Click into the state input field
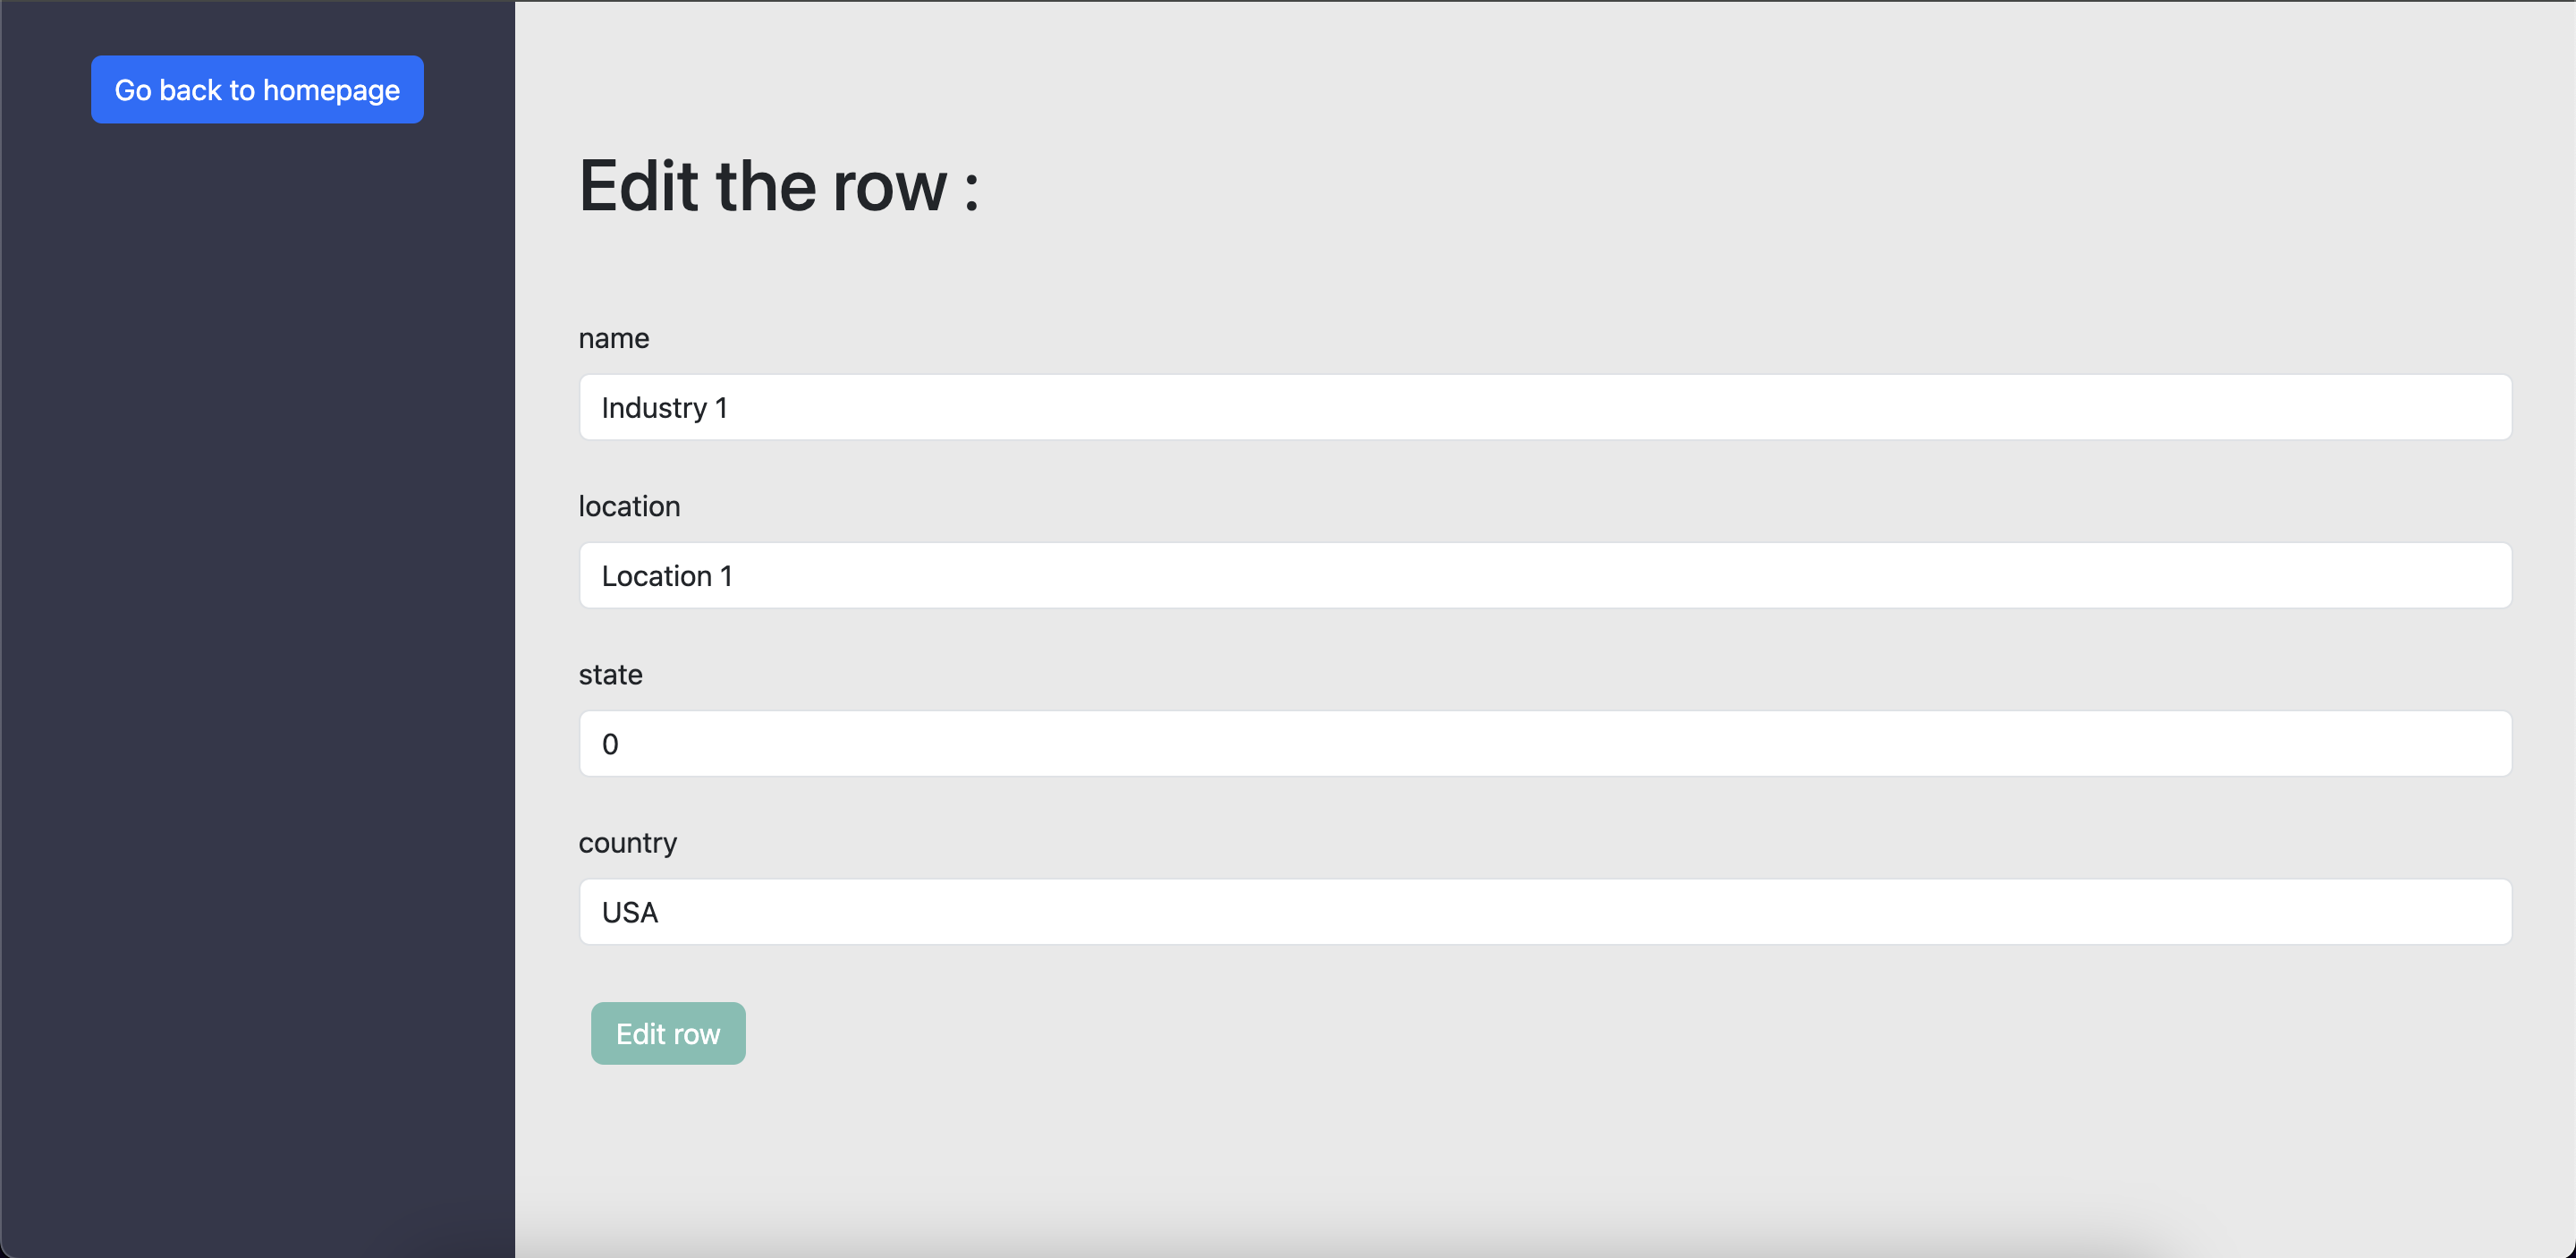2576x1258 pixels. coord(1544,743)
